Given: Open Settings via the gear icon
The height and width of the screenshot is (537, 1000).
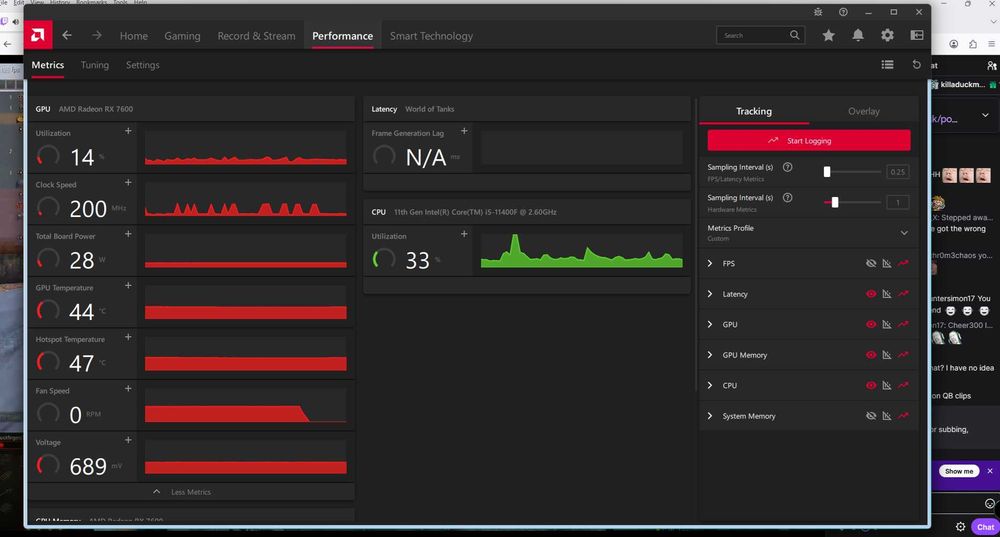Looking at the screenshot, I should click(887, 36).
